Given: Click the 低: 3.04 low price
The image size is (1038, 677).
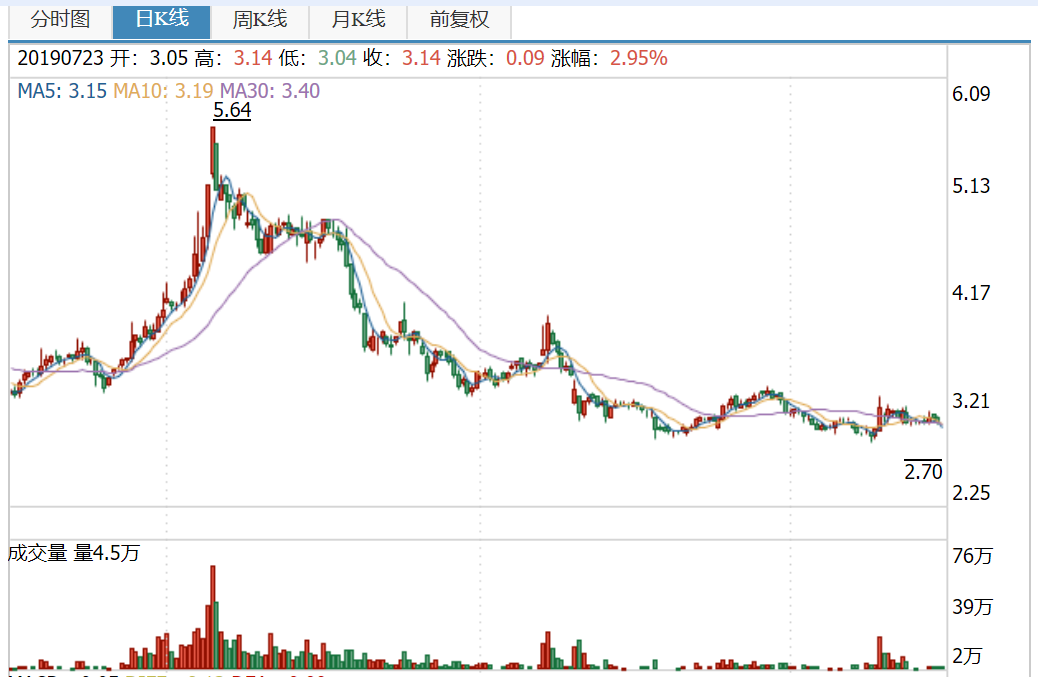Looking at the screenshot, I should pyautogui.click(x=317, y=58).
